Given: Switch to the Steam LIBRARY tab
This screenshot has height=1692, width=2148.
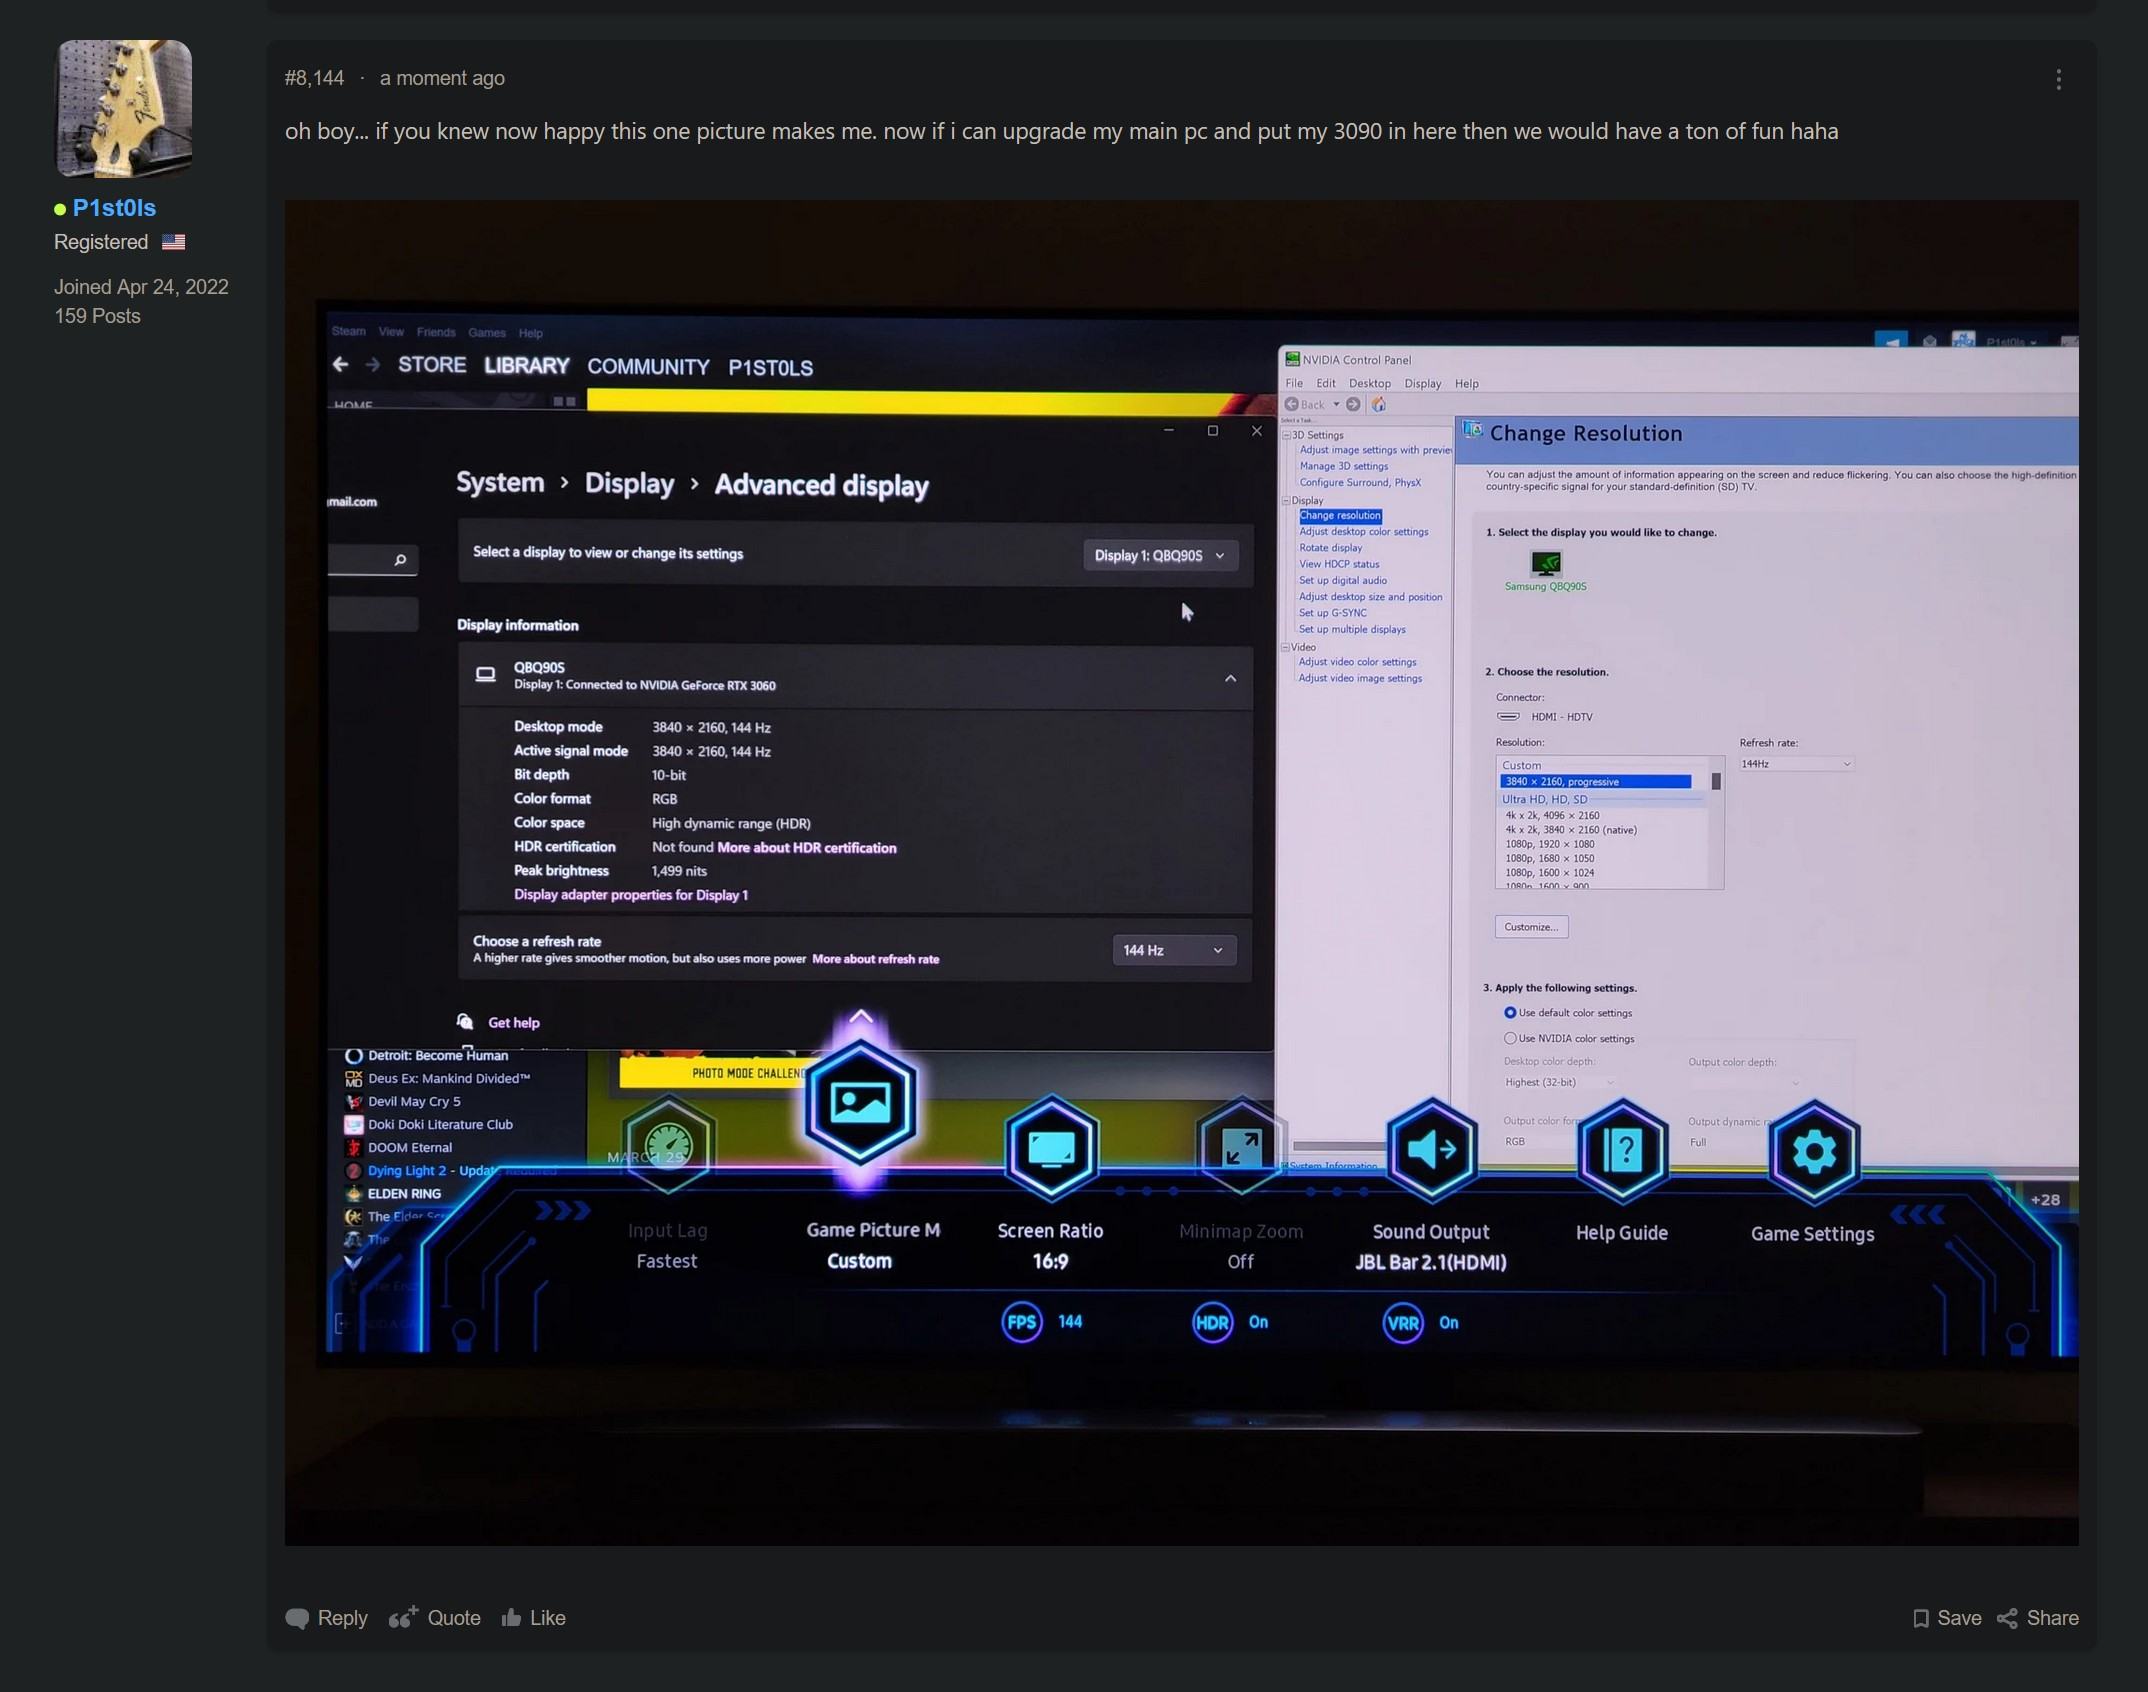Looking at the screenshot, I should (526, 366).
